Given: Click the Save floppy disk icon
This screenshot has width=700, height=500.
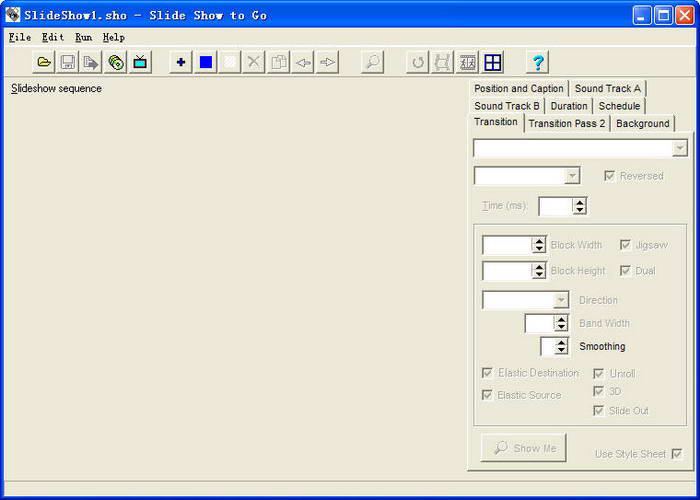Looking at the screenshot, I should pos(67,62).
